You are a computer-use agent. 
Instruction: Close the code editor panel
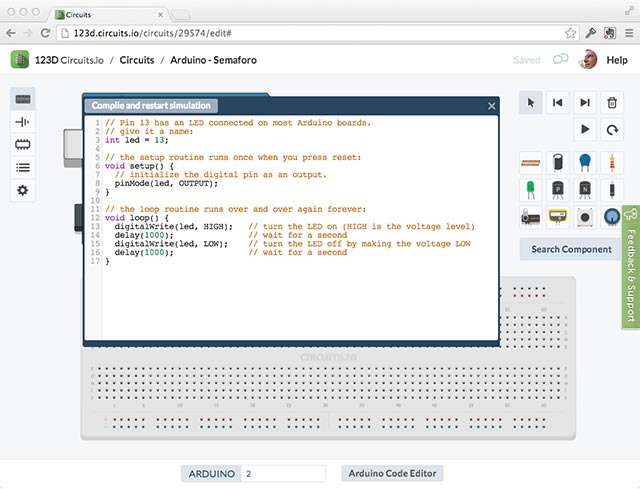[491, 106]
